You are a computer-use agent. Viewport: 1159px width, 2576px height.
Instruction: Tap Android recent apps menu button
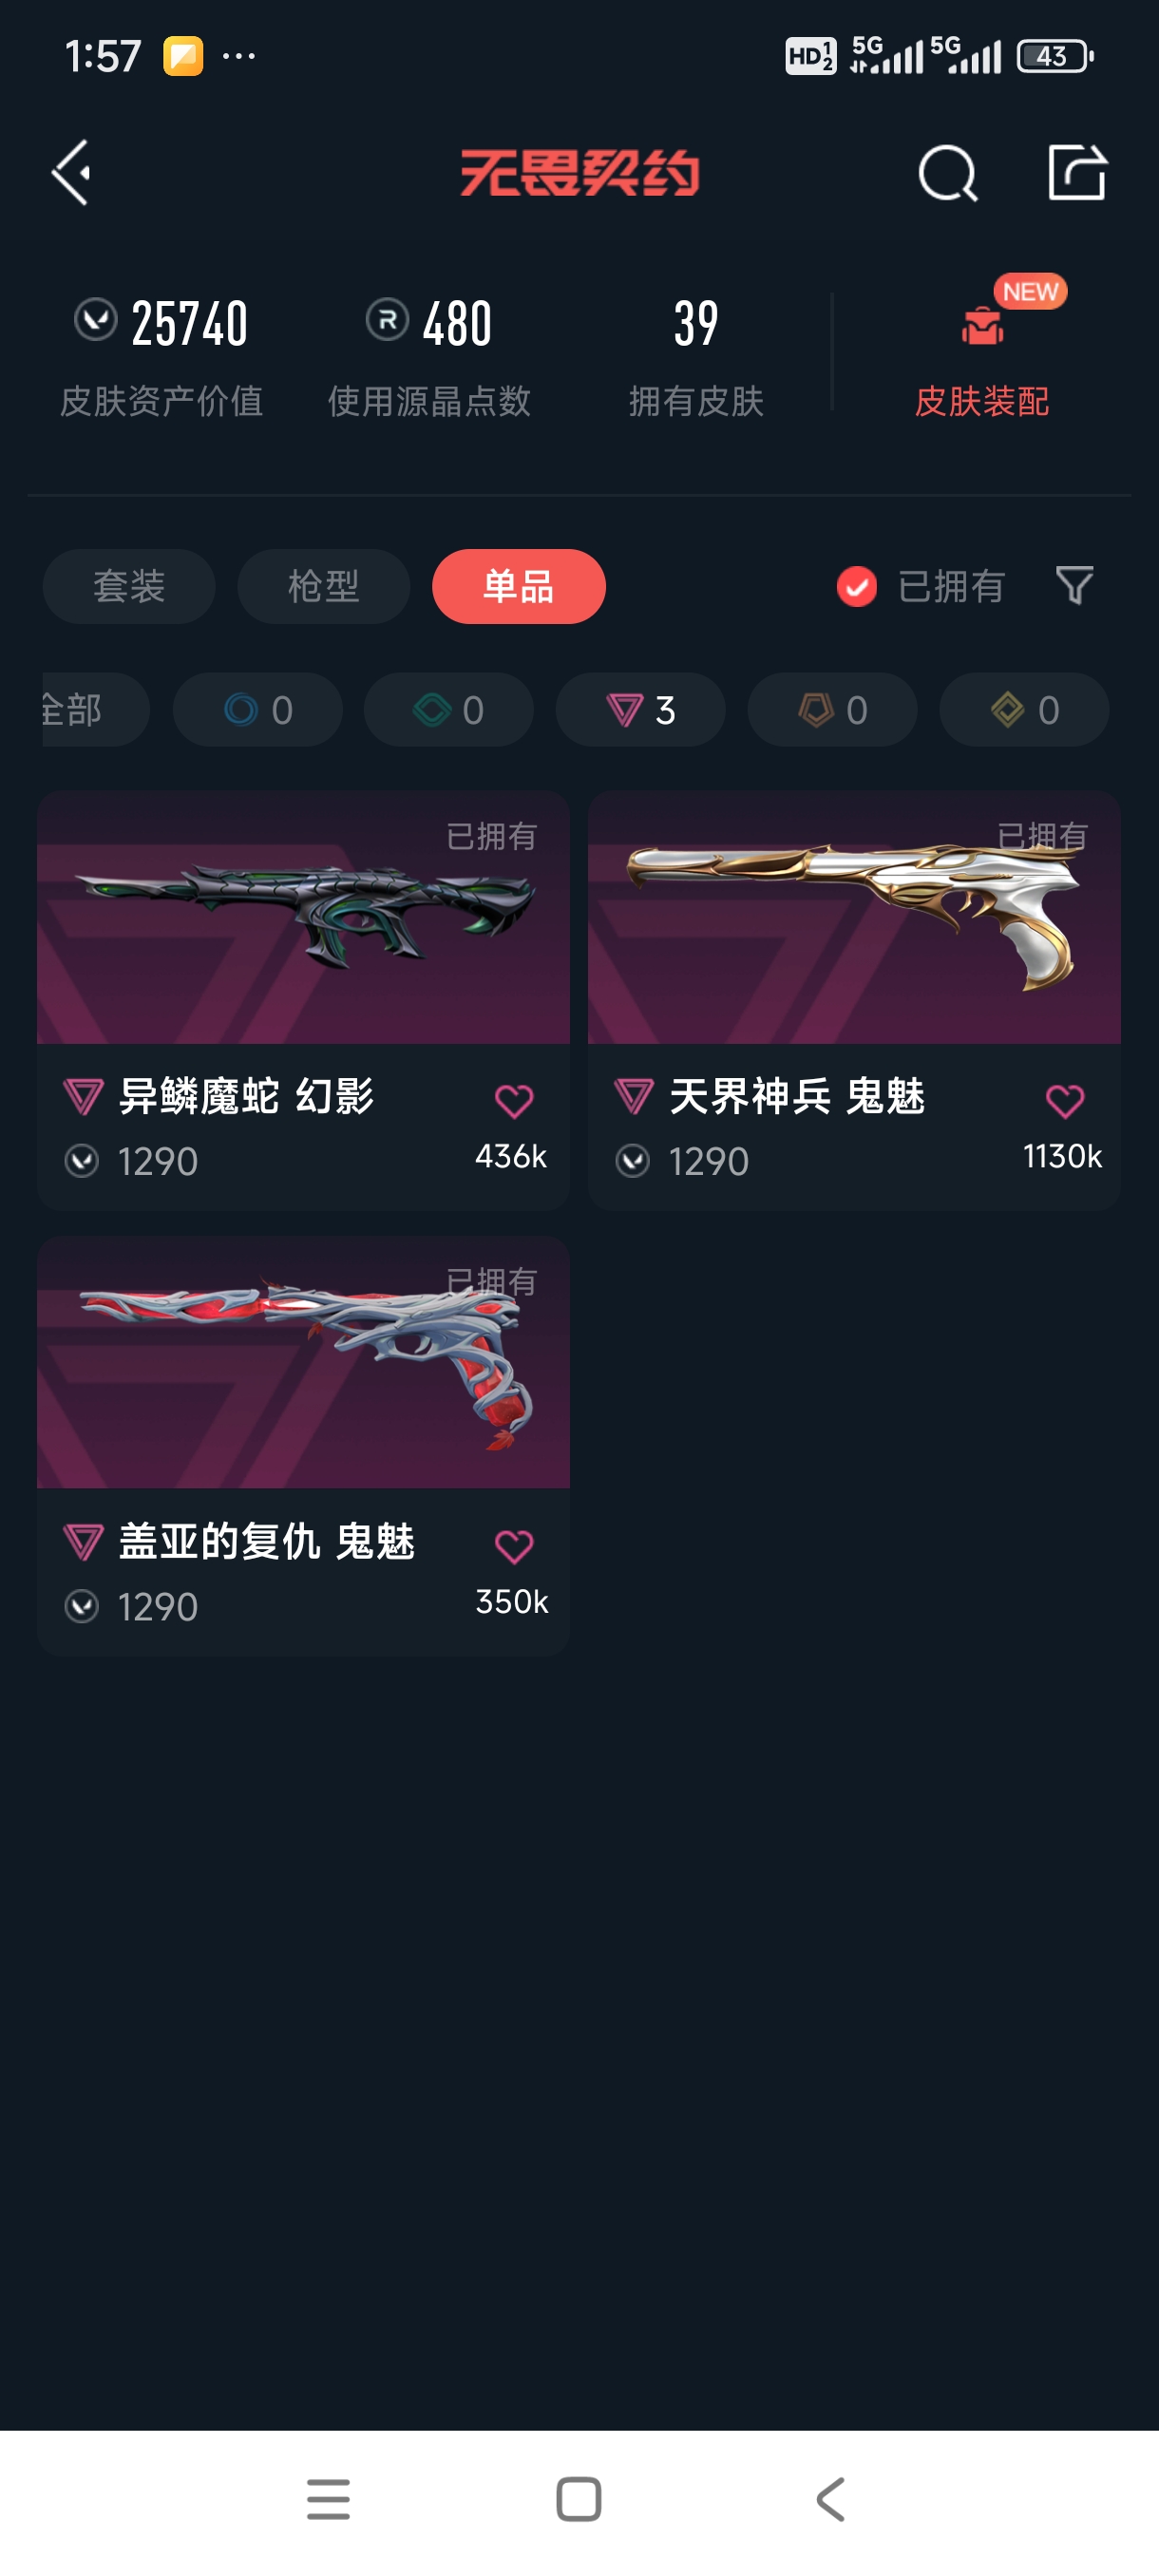(328, 2499)
